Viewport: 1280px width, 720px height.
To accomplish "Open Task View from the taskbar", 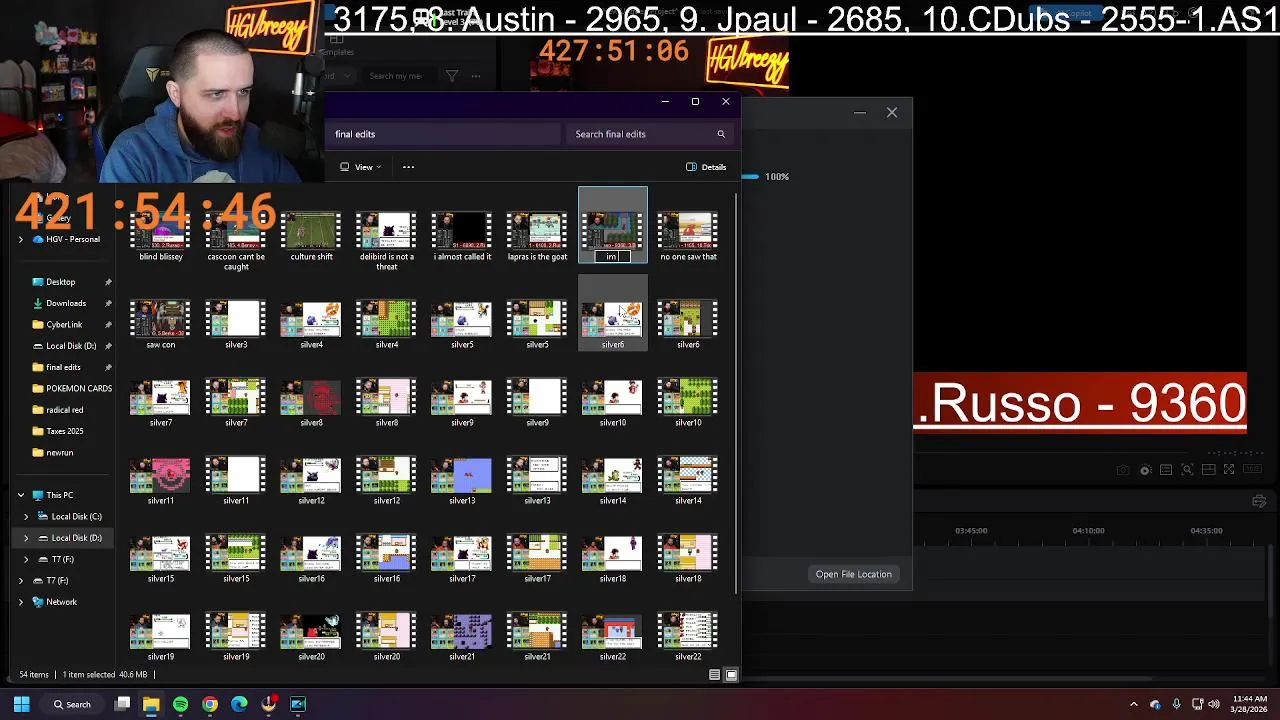I will pos(122,704).
